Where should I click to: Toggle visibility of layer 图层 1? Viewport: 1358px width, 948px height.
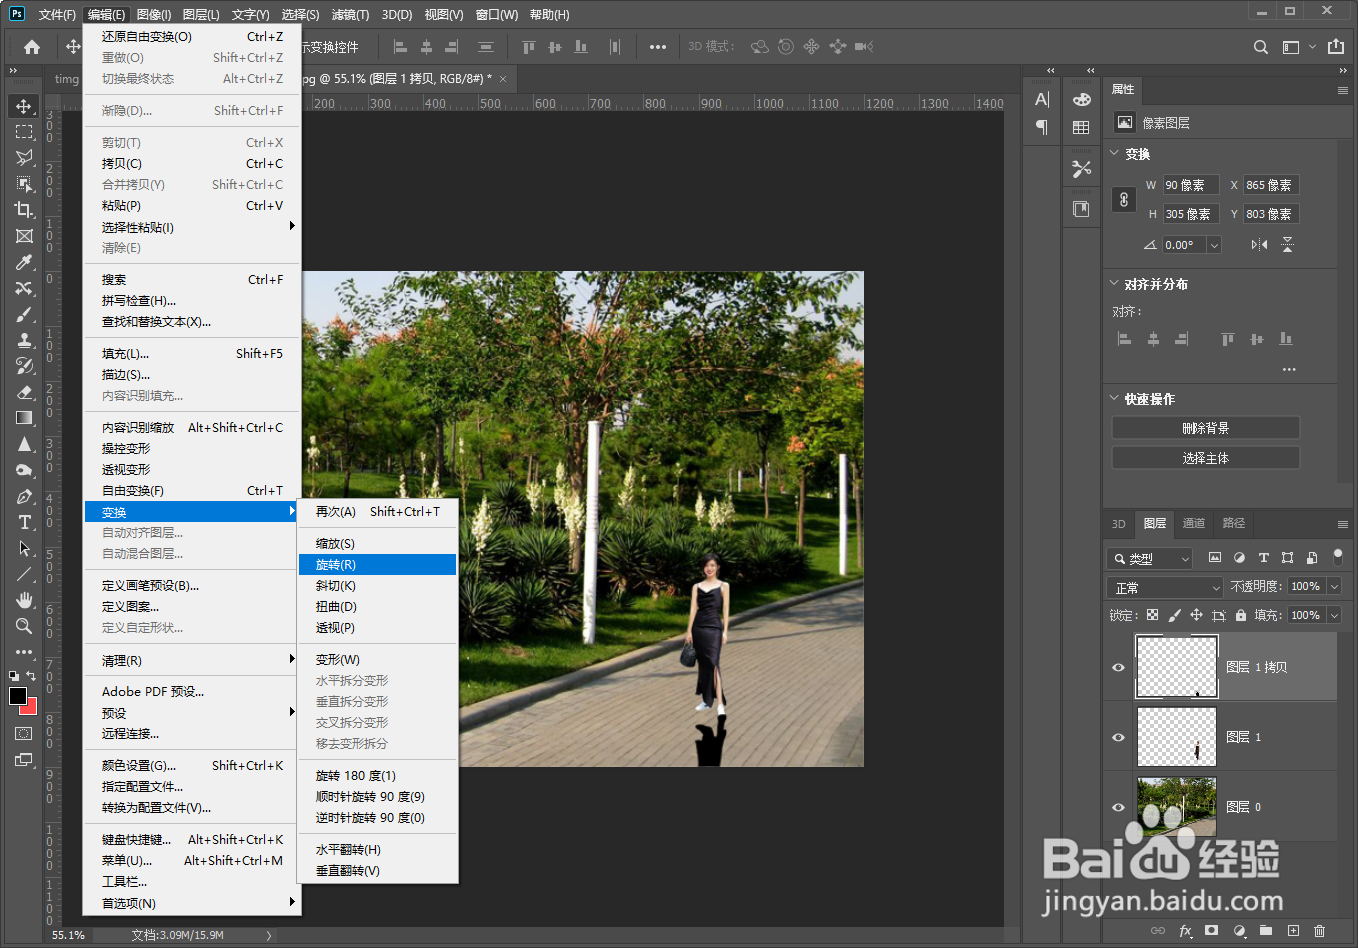pos(1118,737)
